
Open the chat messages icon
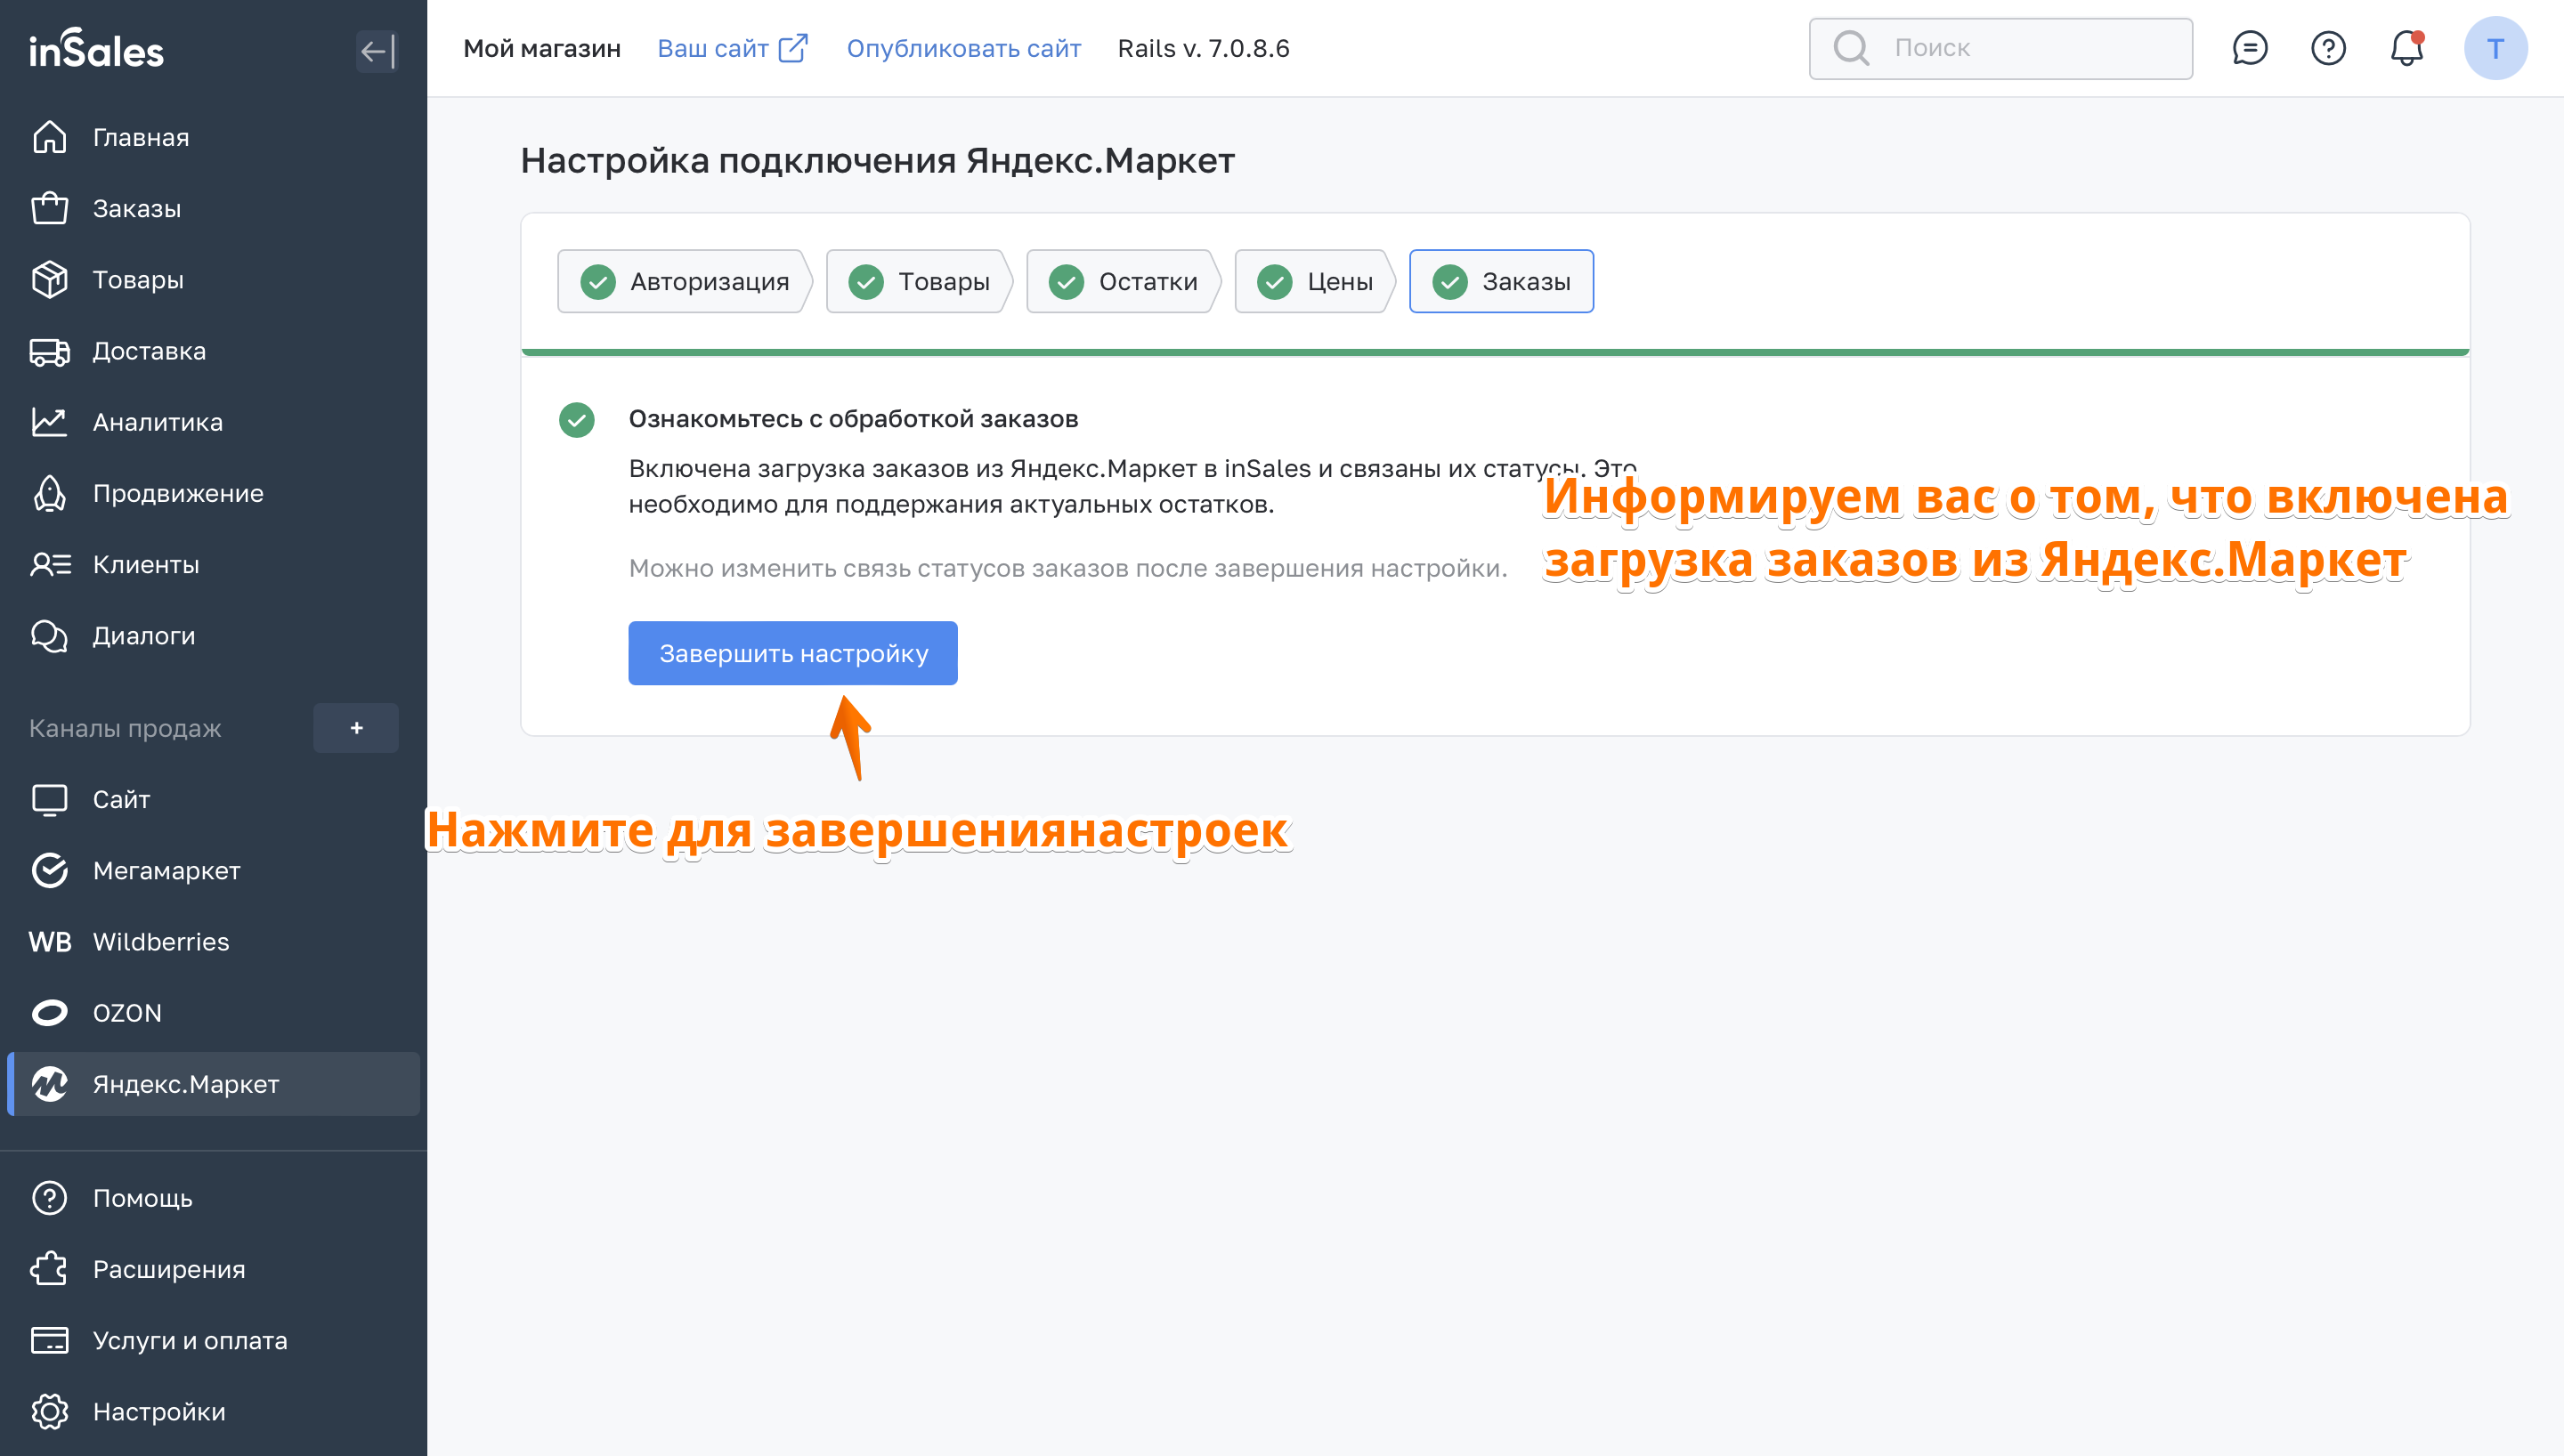[x=2249, y=48]
